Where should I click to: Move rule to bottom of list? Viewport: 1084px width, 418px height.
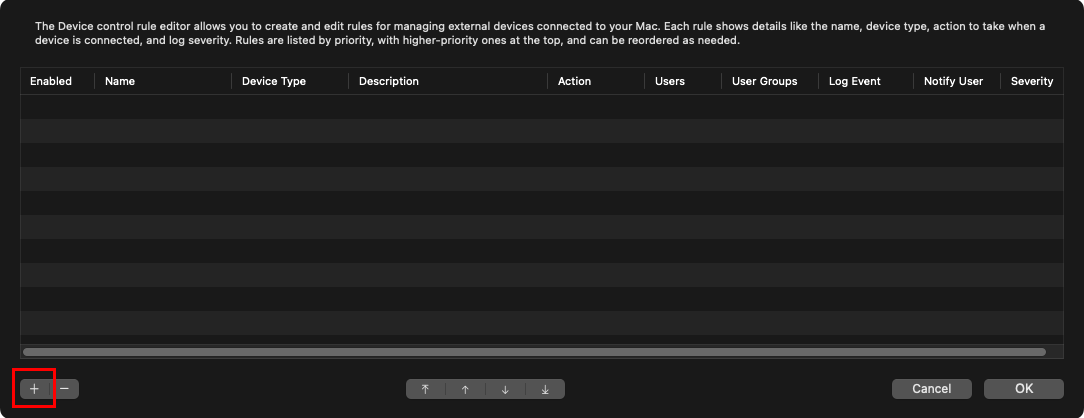545,389
